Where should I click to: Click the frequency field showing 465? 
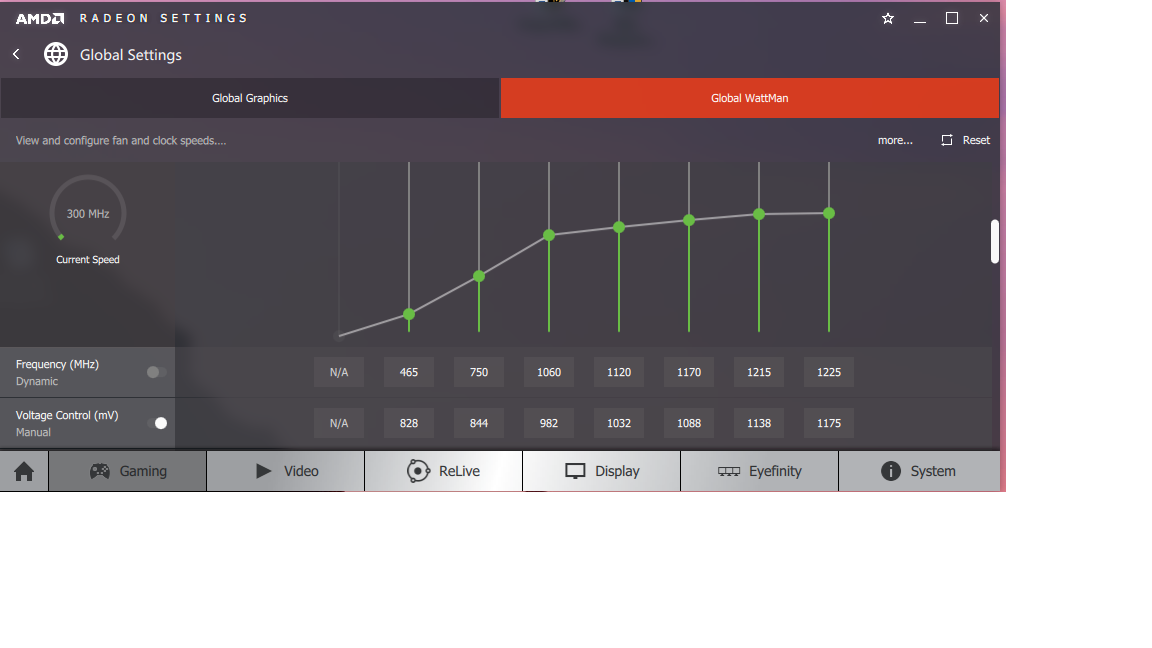pyautogui.click(x=408, y=372)
